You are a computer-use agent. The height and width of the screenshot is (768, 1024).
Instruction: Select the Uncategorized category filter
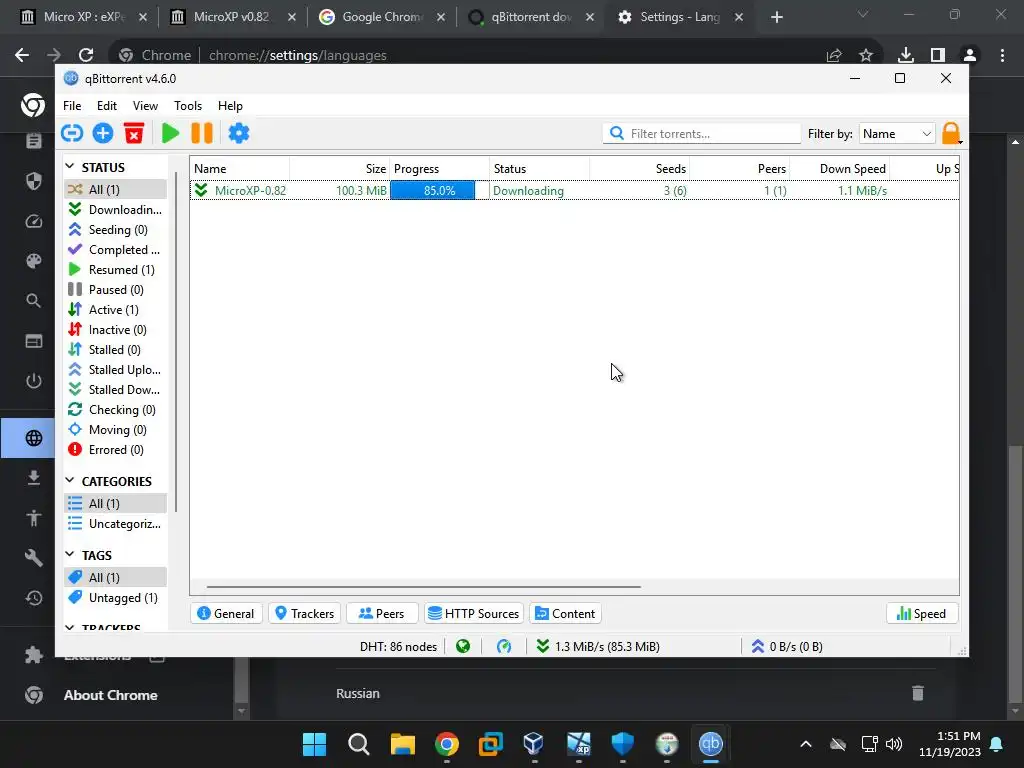(x=116, y=524)
